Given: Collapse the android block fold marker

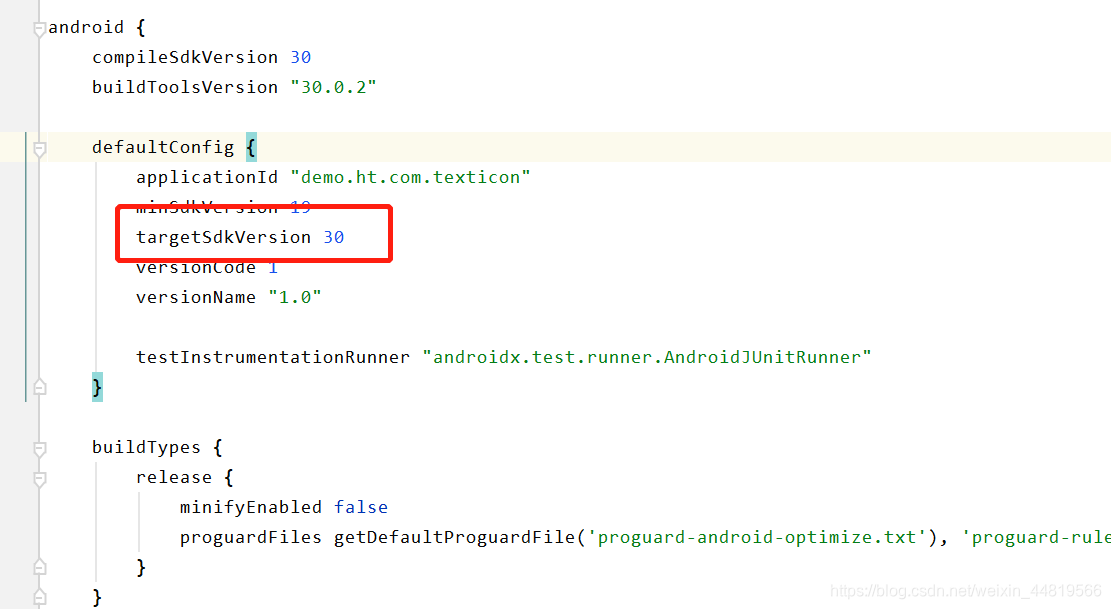Looking at the screenshot, I should (x=40, y=30).
